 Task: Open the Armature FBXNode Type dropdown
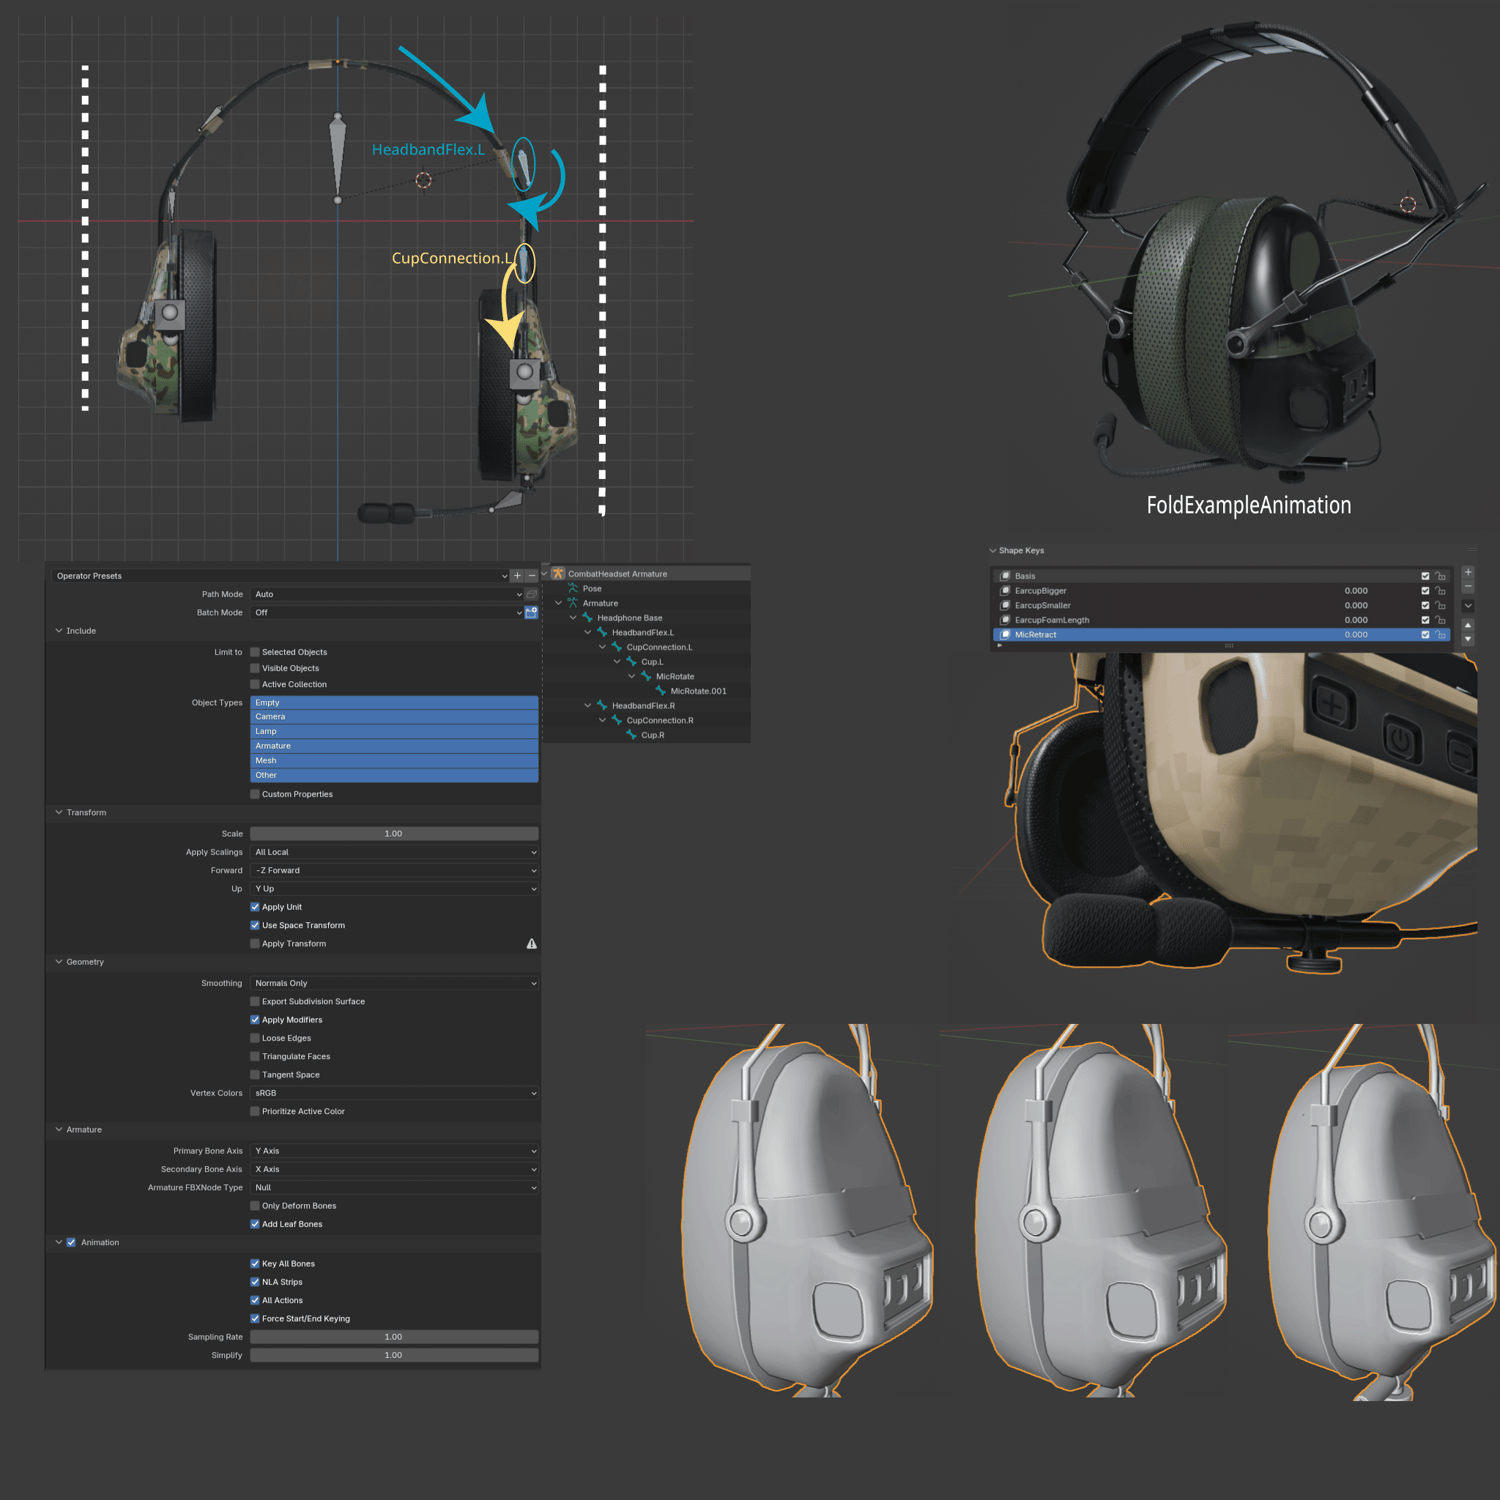pyautogui.click(x=394, y=1188)
